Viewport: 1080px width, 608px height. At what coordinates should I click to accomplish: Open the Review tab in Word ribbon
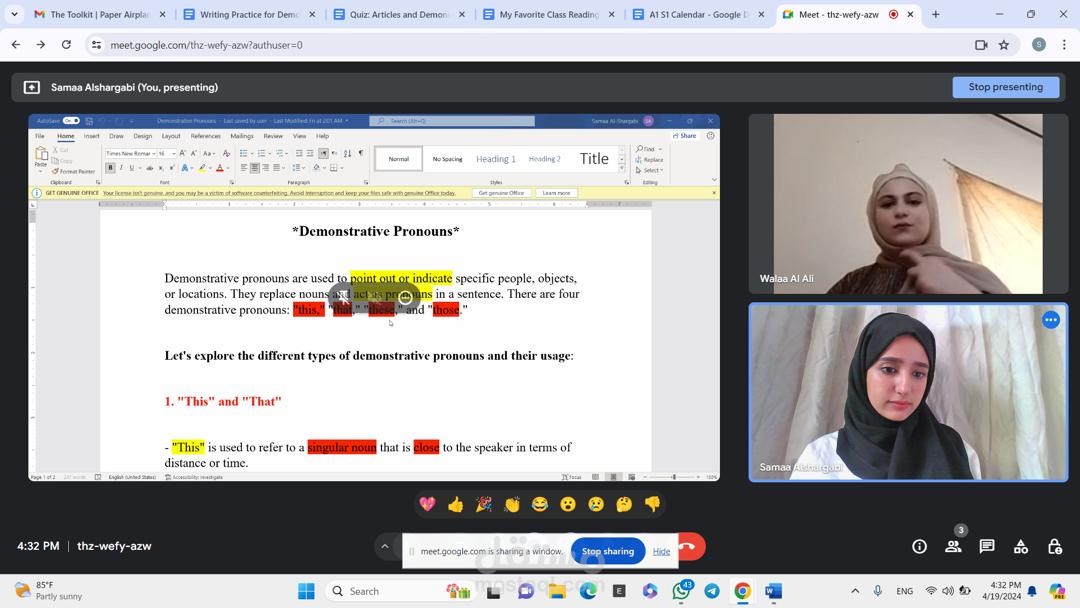(x=273, y=136)
